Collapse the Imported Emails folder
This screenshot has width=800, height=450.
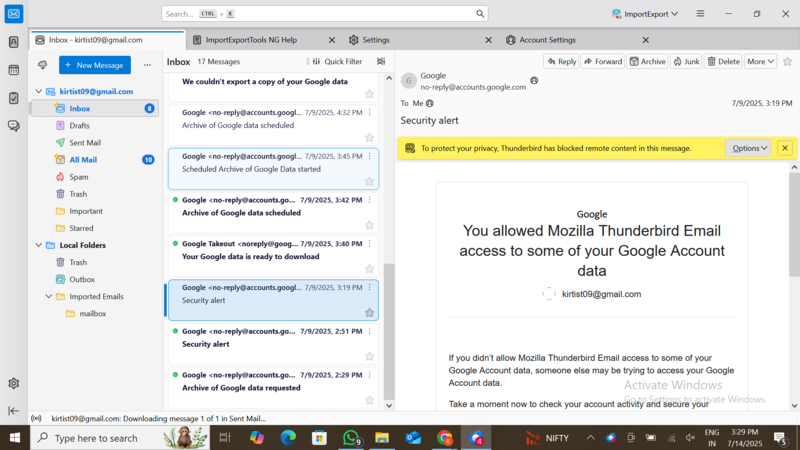click(48, 296)
